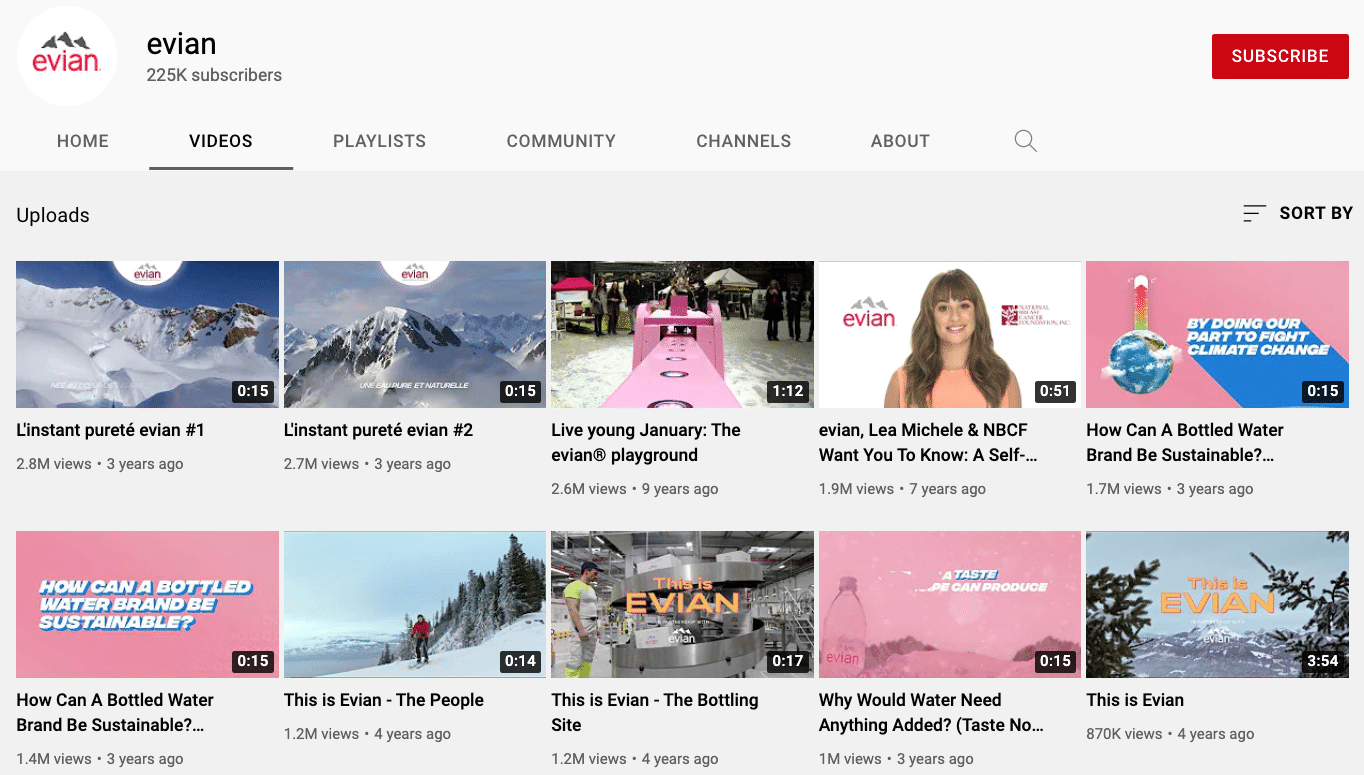The height and width of the screenshot is (775, 1364).
Task: Switch to the PLAYLISTS tab
Action: [379, 141]
